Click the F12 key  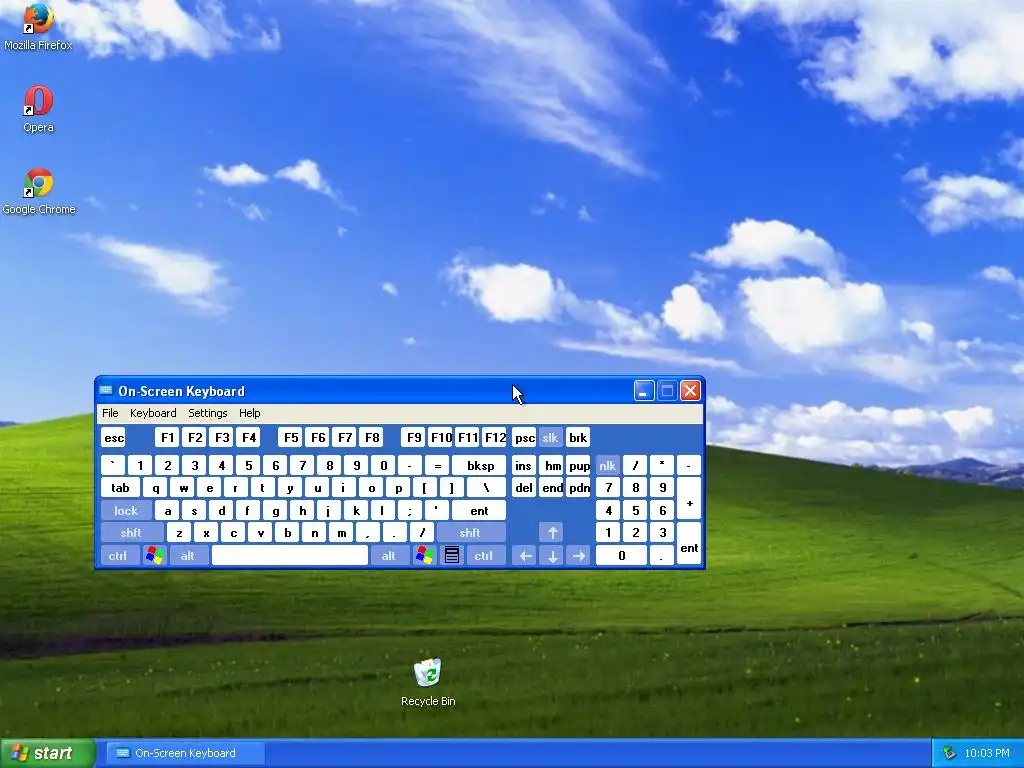tap(495, 438)
